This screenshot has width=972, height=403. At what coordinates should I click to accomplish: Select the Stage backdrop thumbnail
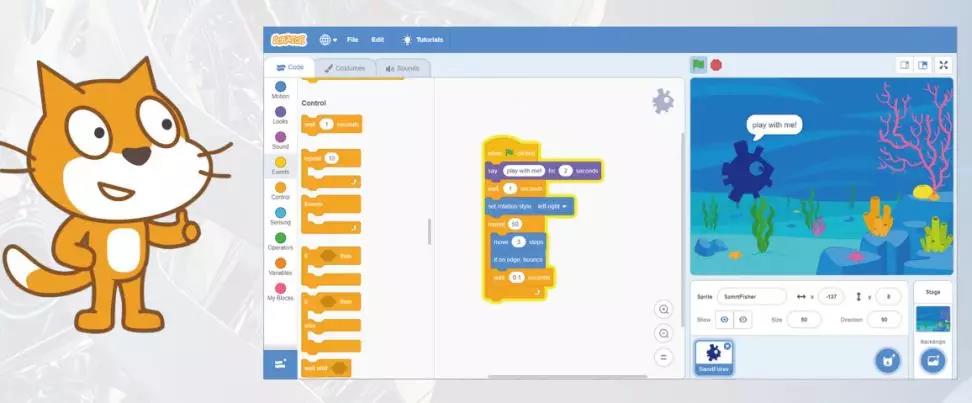(933, 319)
